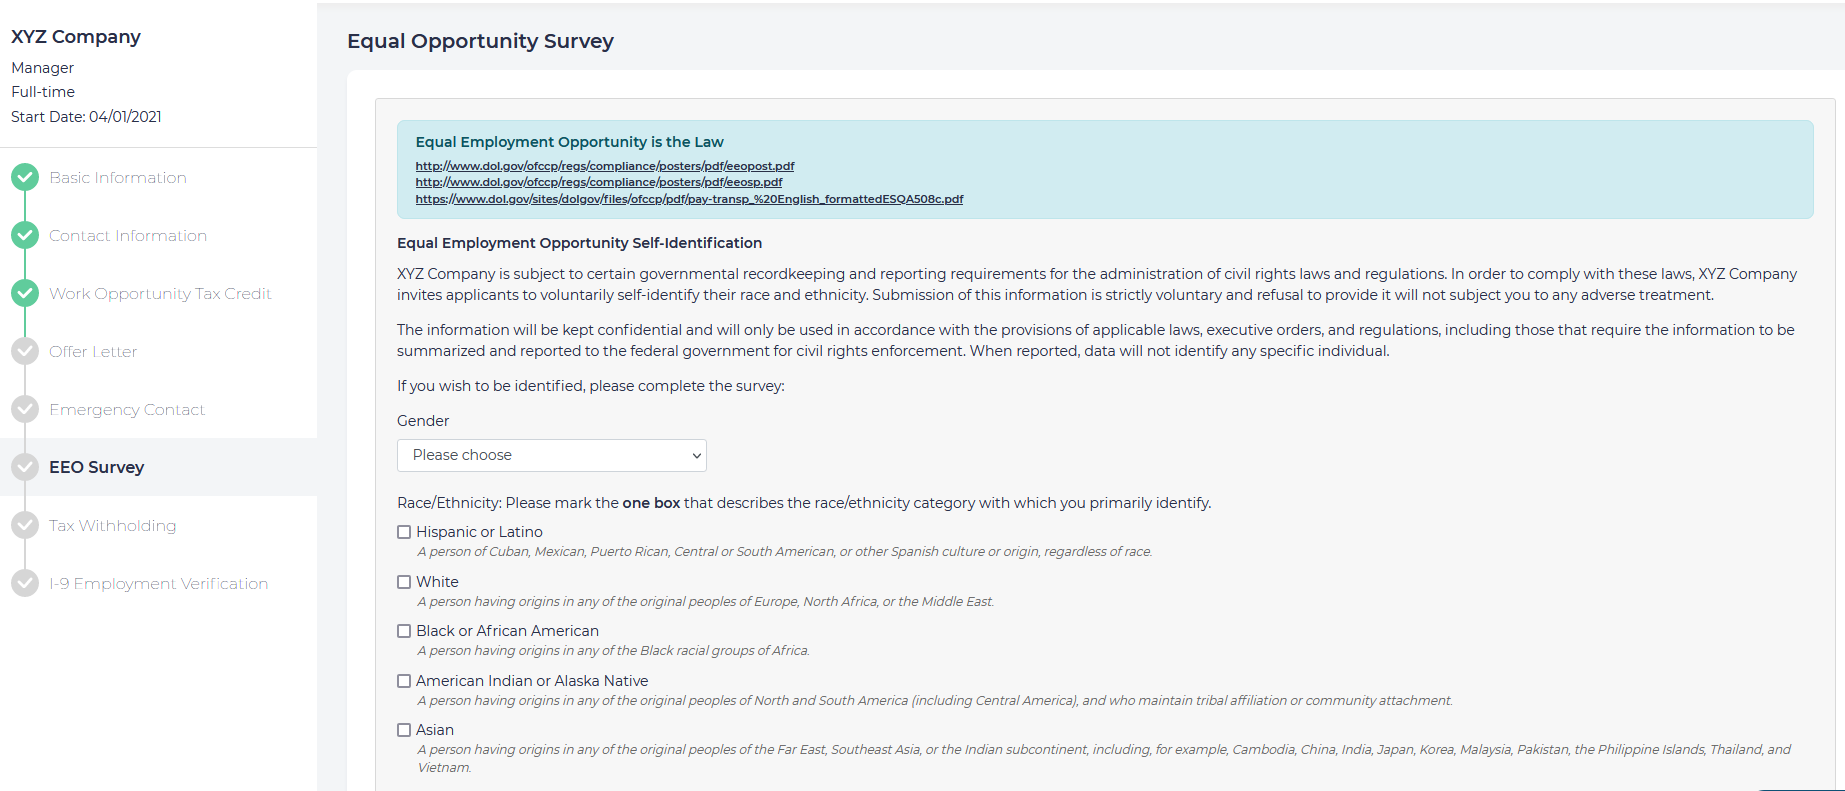Open the eeopost.pdf link
The image size is (1845, 791).
click(x=604, y=166)
